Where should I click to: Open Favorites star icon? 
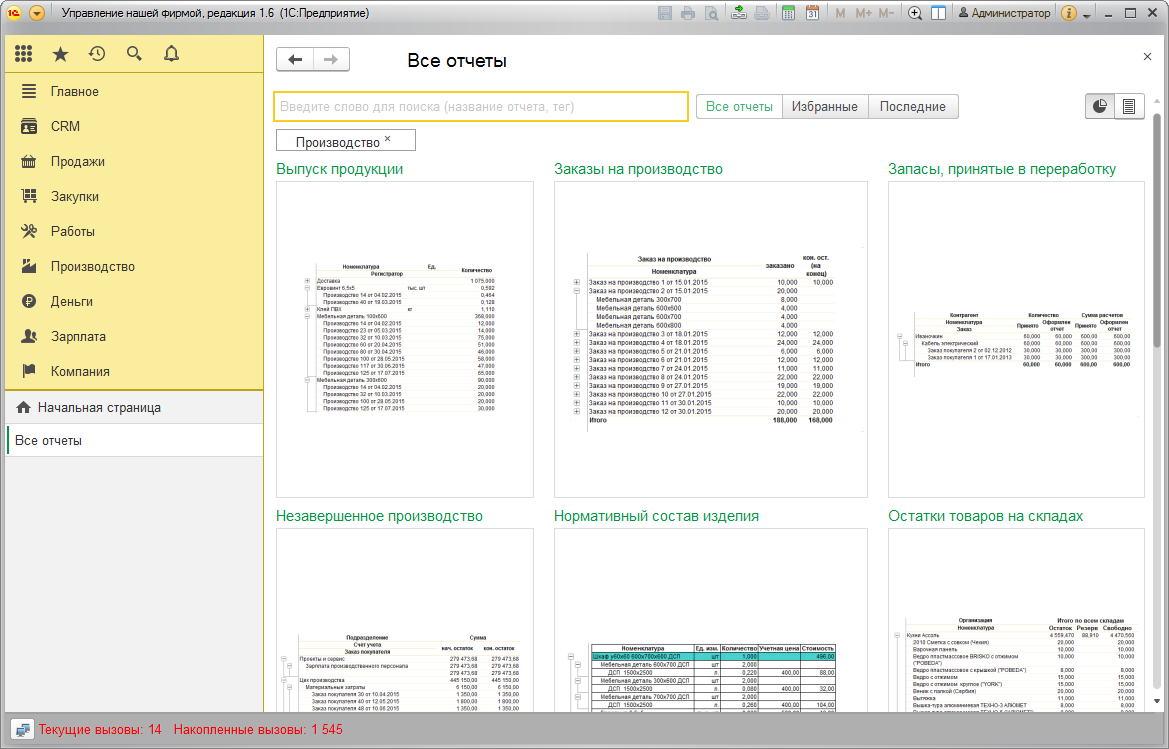click(x=60, y=54)
